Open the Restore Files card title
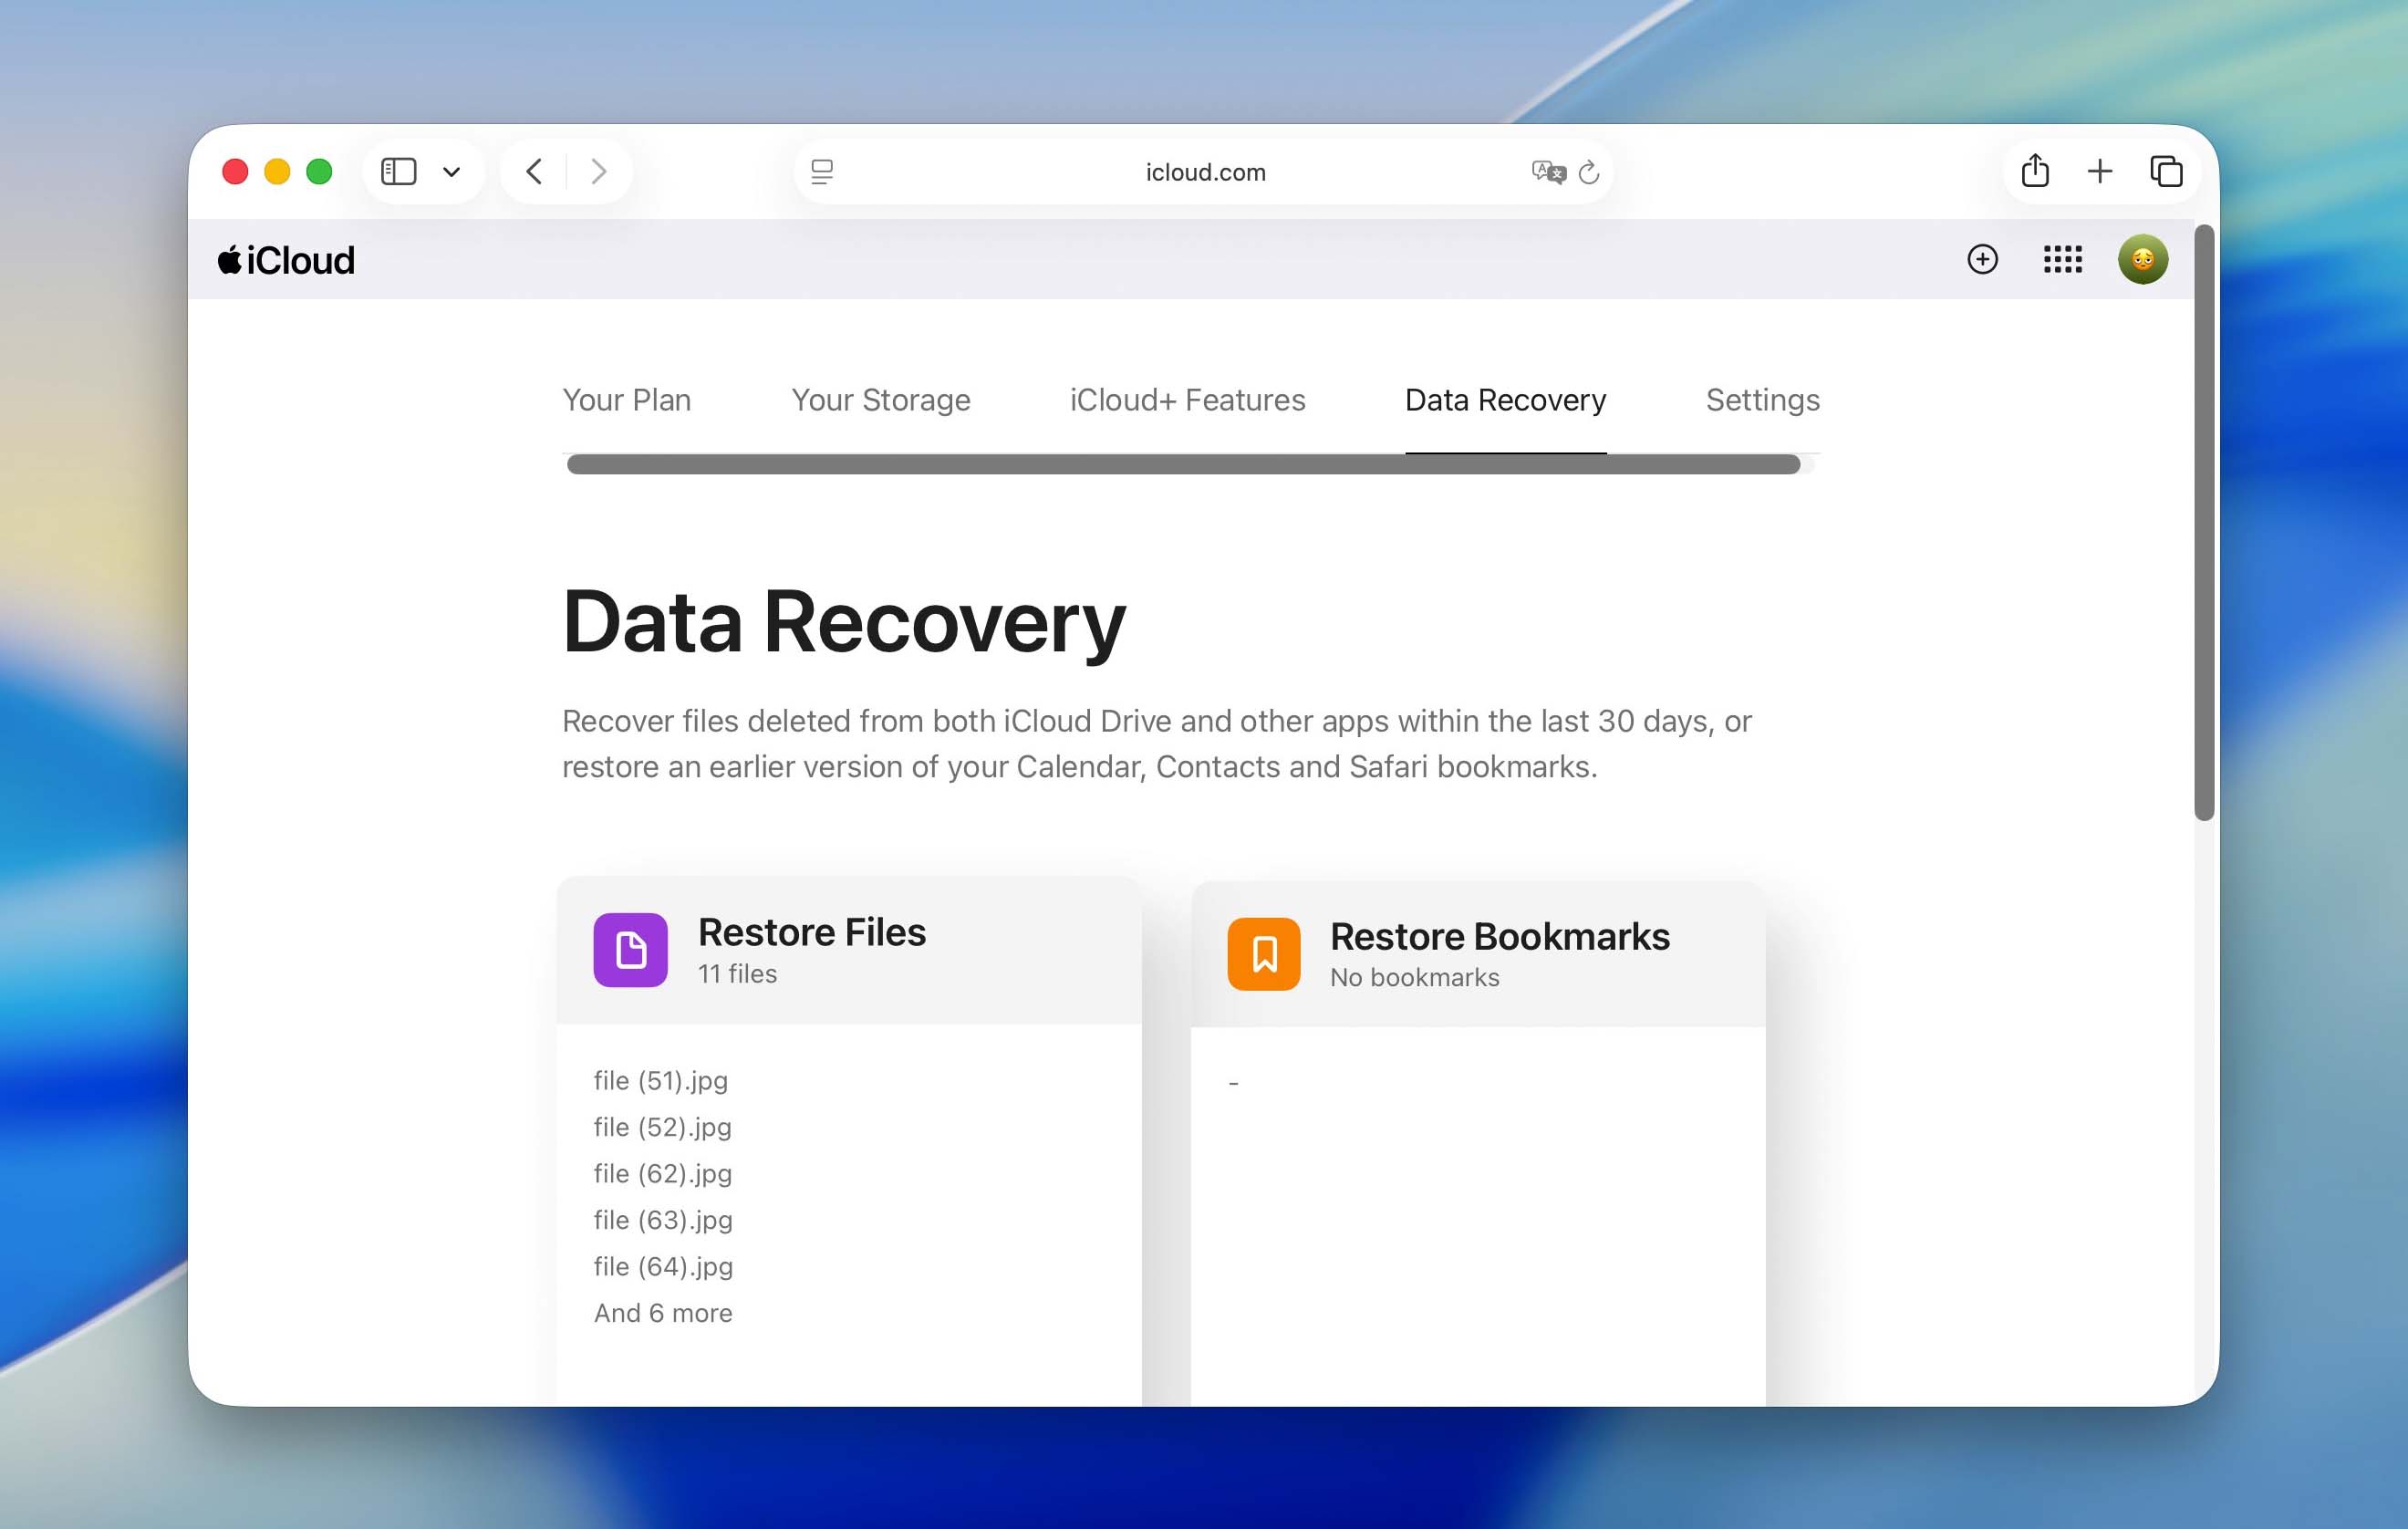This screenshot has width=2408, height=1529. coord(812,932)
